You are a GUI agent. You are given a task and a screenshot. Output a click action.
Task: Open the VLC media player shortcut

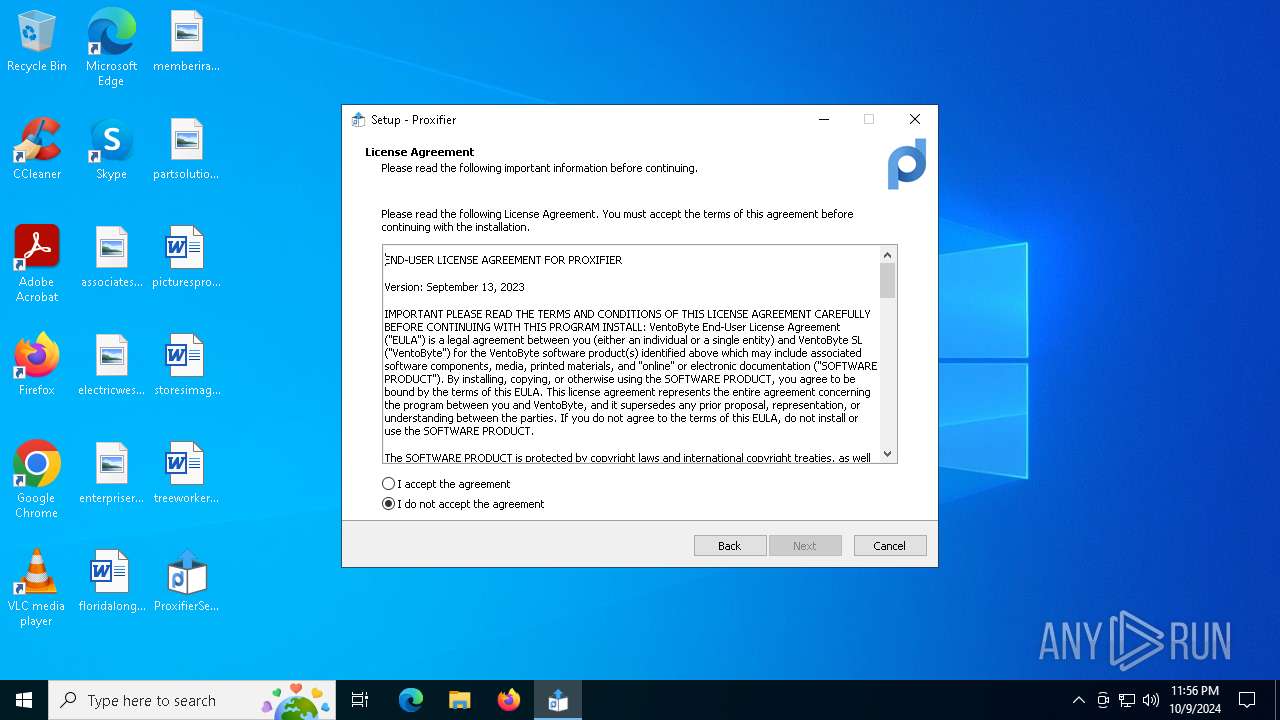tap(37, 588)
